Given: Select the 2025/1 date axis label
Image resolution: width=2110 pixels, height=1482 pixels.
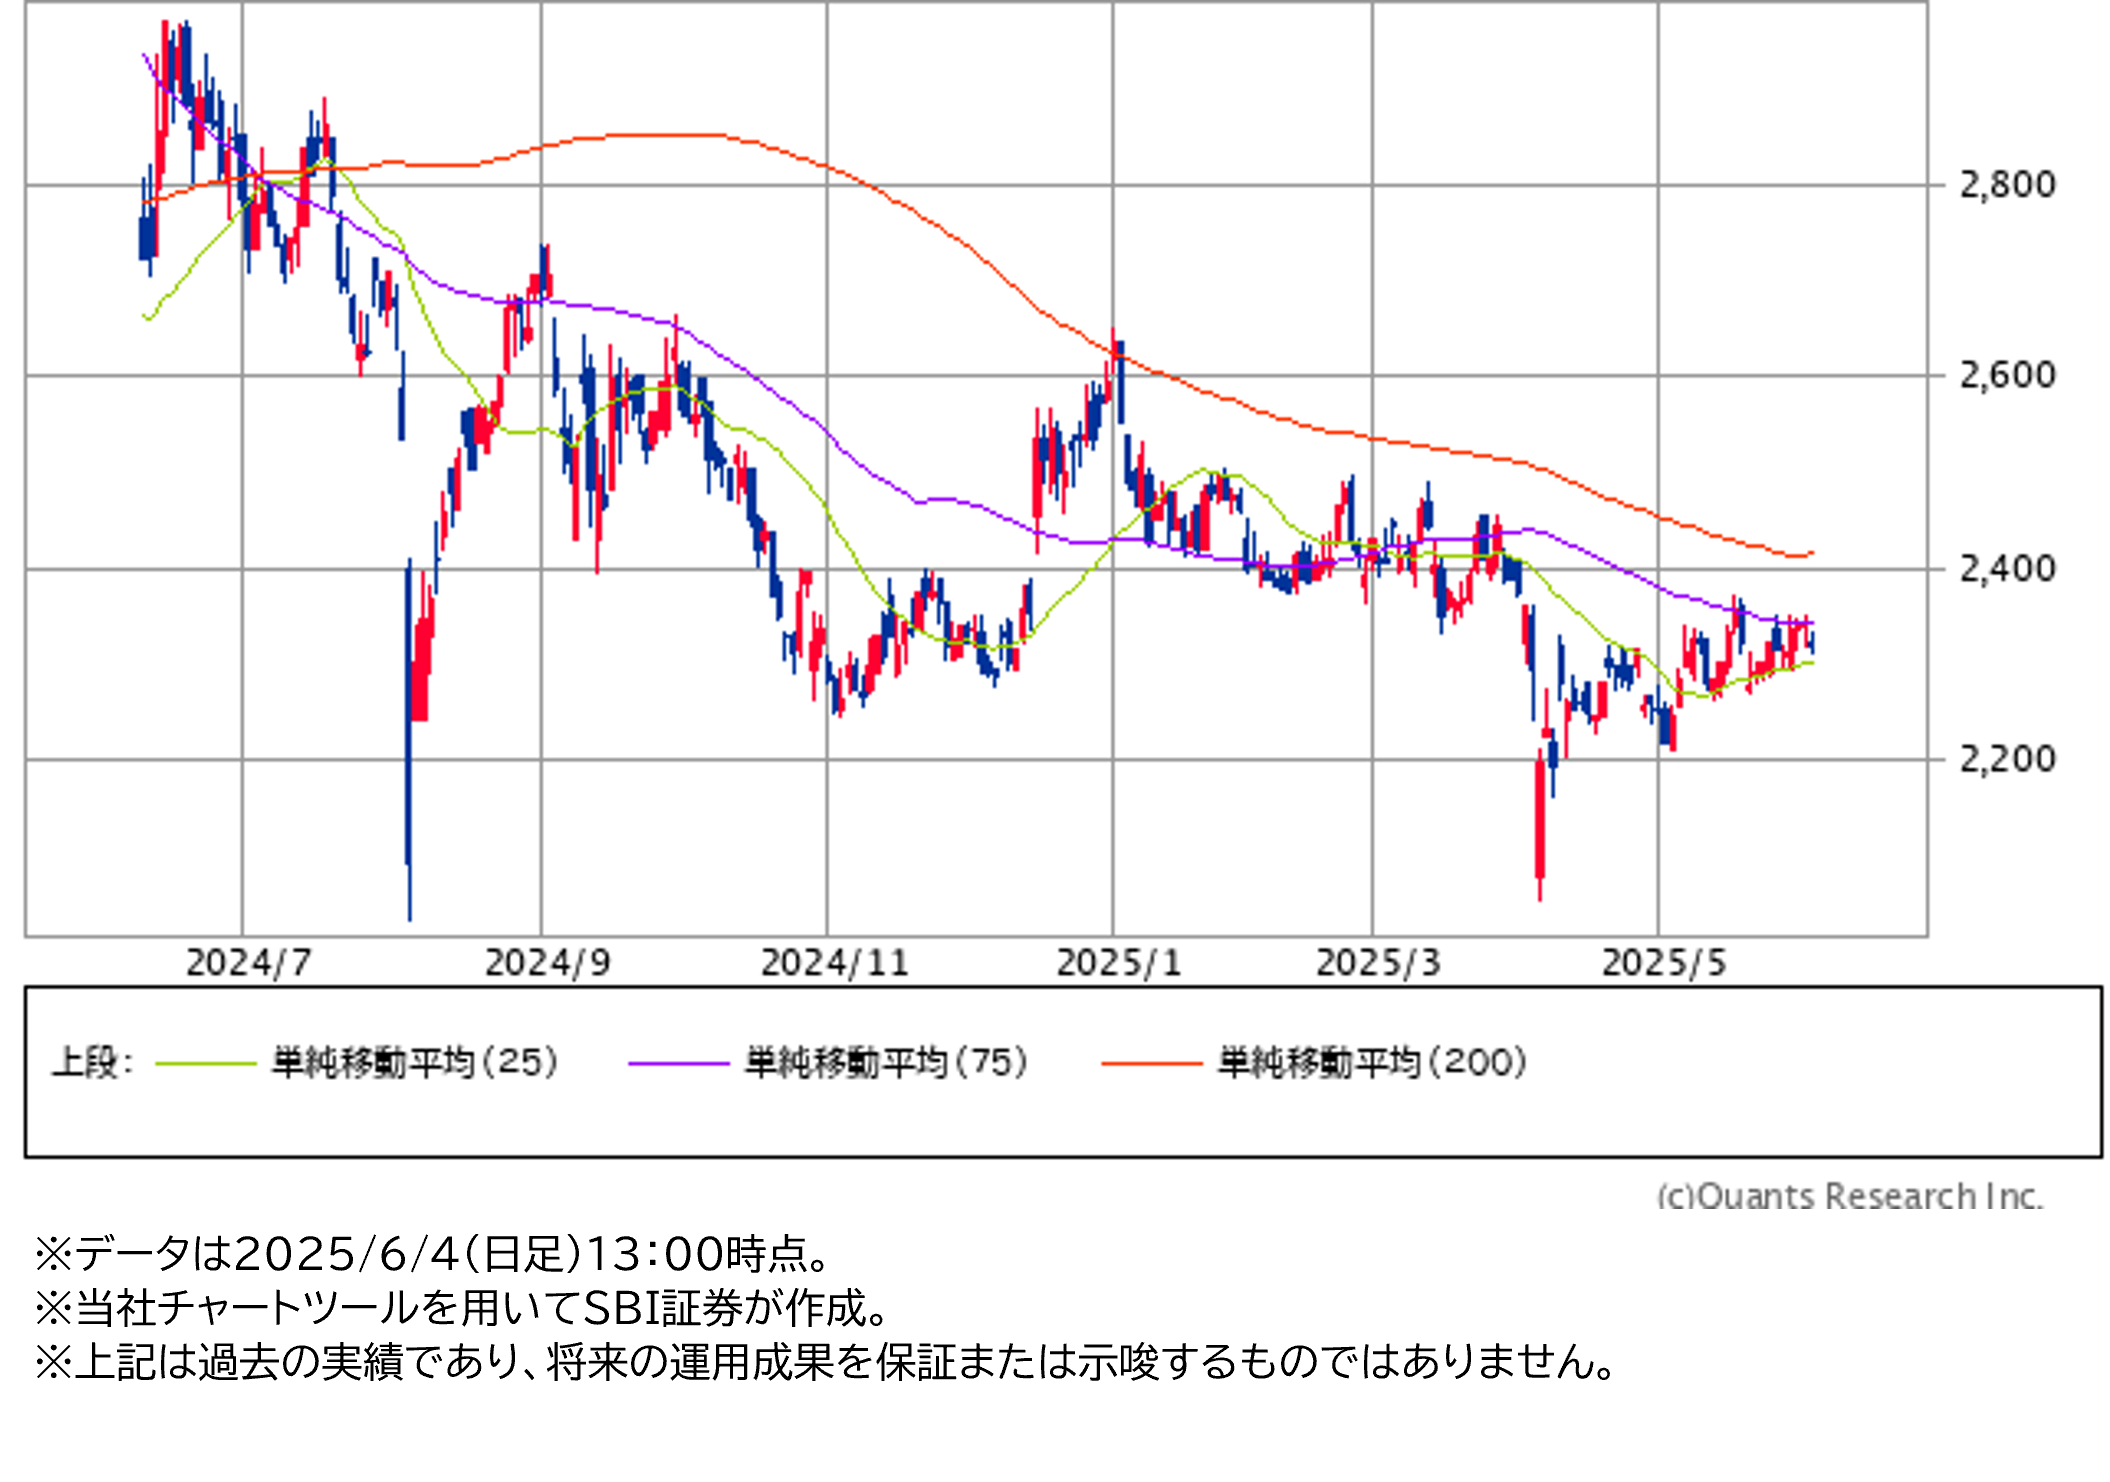Looking at the screenshot, I should 1118,963.
